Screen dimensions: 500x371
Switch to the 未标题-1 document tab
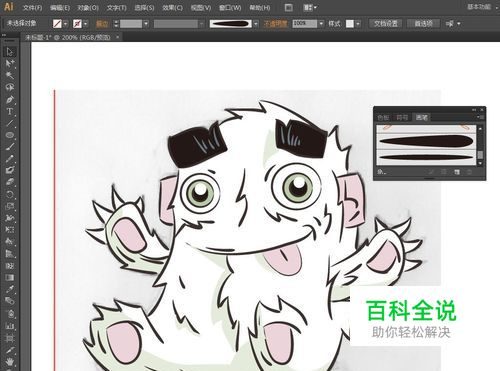[x=68, y=37]
